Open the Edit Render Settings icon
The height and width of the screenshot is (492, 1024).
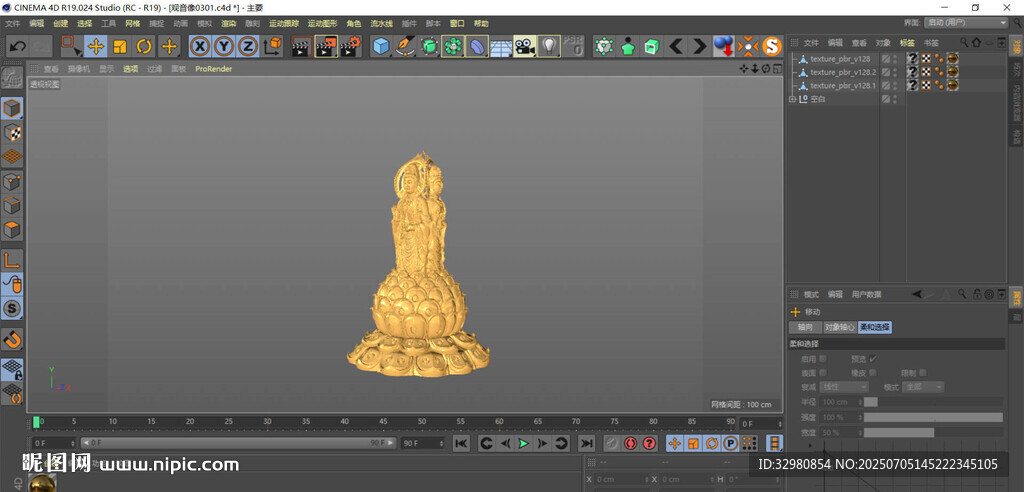(x=351, y=46)
